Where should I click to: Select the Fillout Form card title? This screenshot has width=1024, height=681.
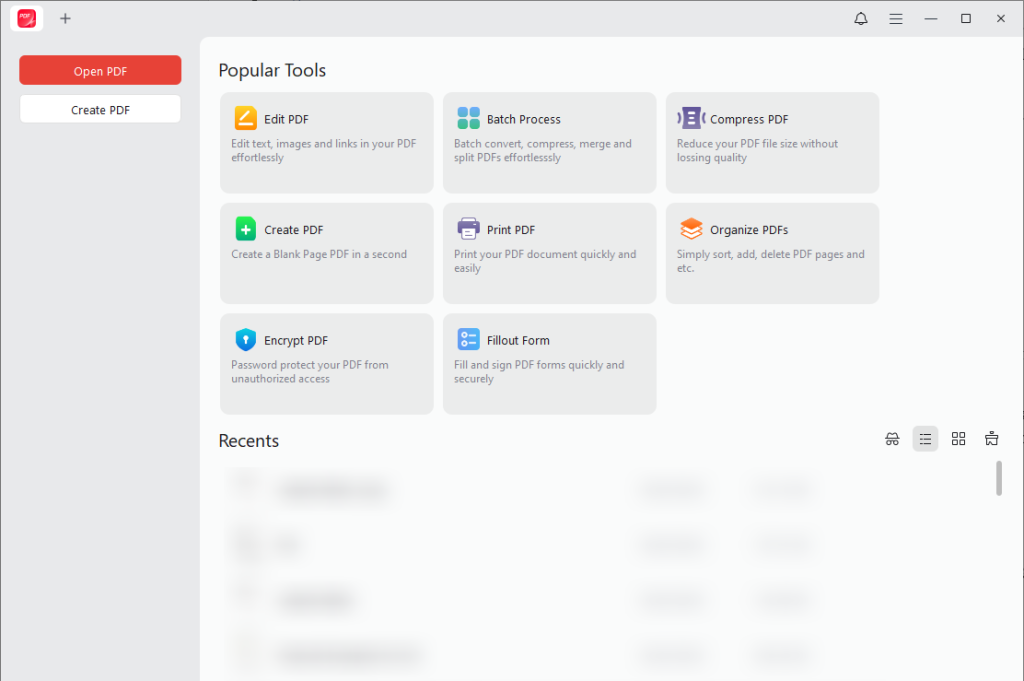[518, 341]
